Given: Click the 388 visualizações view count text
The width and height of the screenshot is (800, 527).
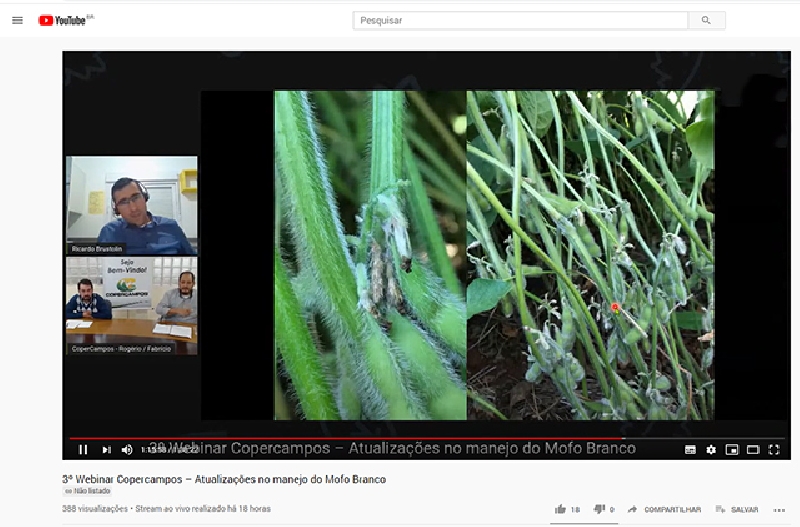Looking at the screenshot, I should (x=95, y=509).
